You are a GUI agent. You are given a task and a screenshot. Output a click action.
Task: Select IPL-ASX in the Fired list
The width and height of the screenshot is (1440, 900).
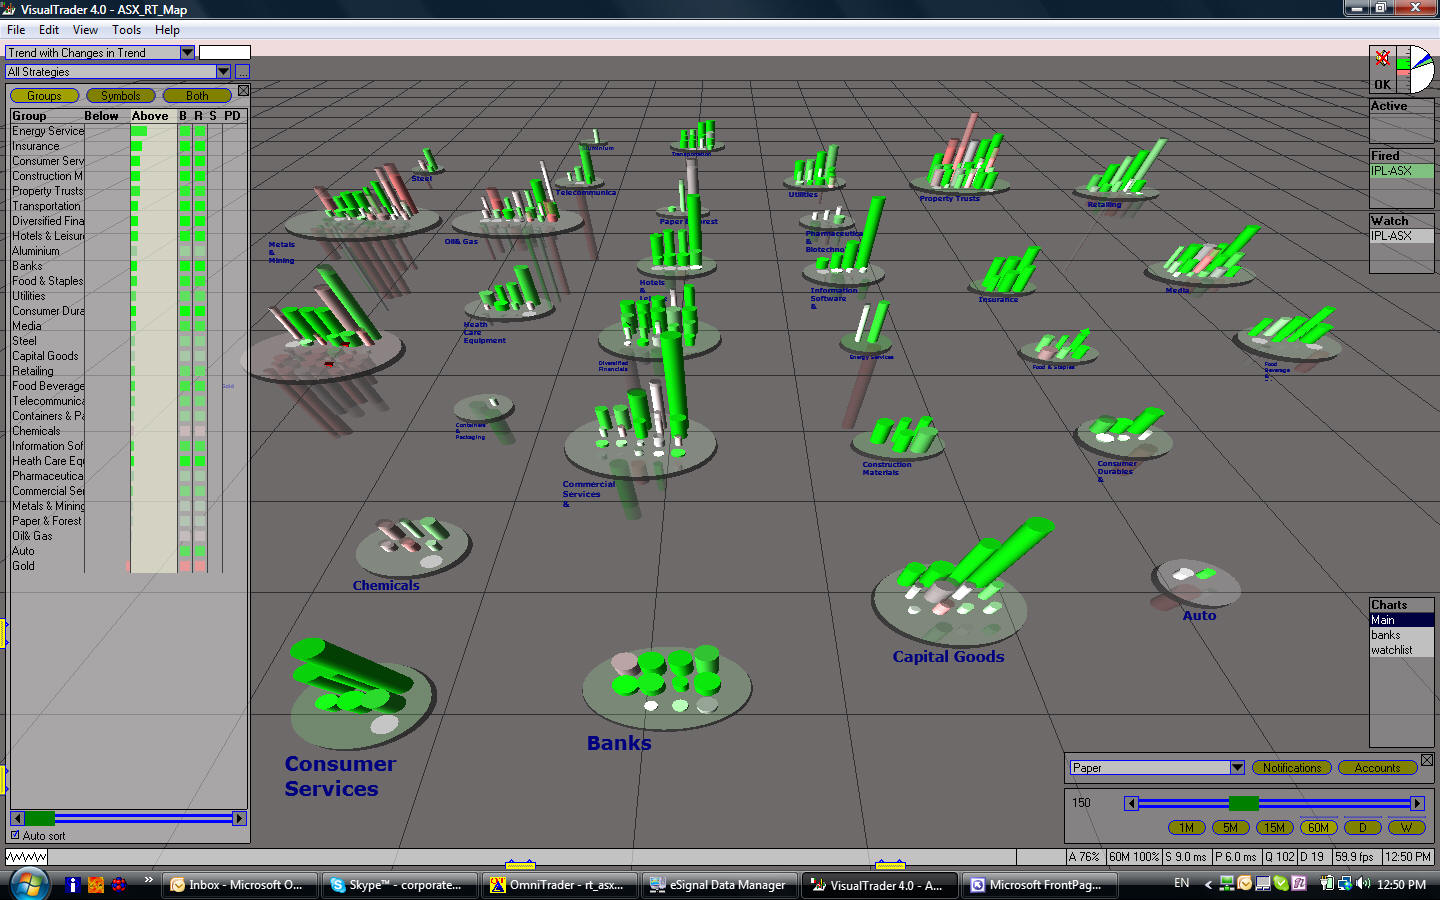coord(1401,171)
